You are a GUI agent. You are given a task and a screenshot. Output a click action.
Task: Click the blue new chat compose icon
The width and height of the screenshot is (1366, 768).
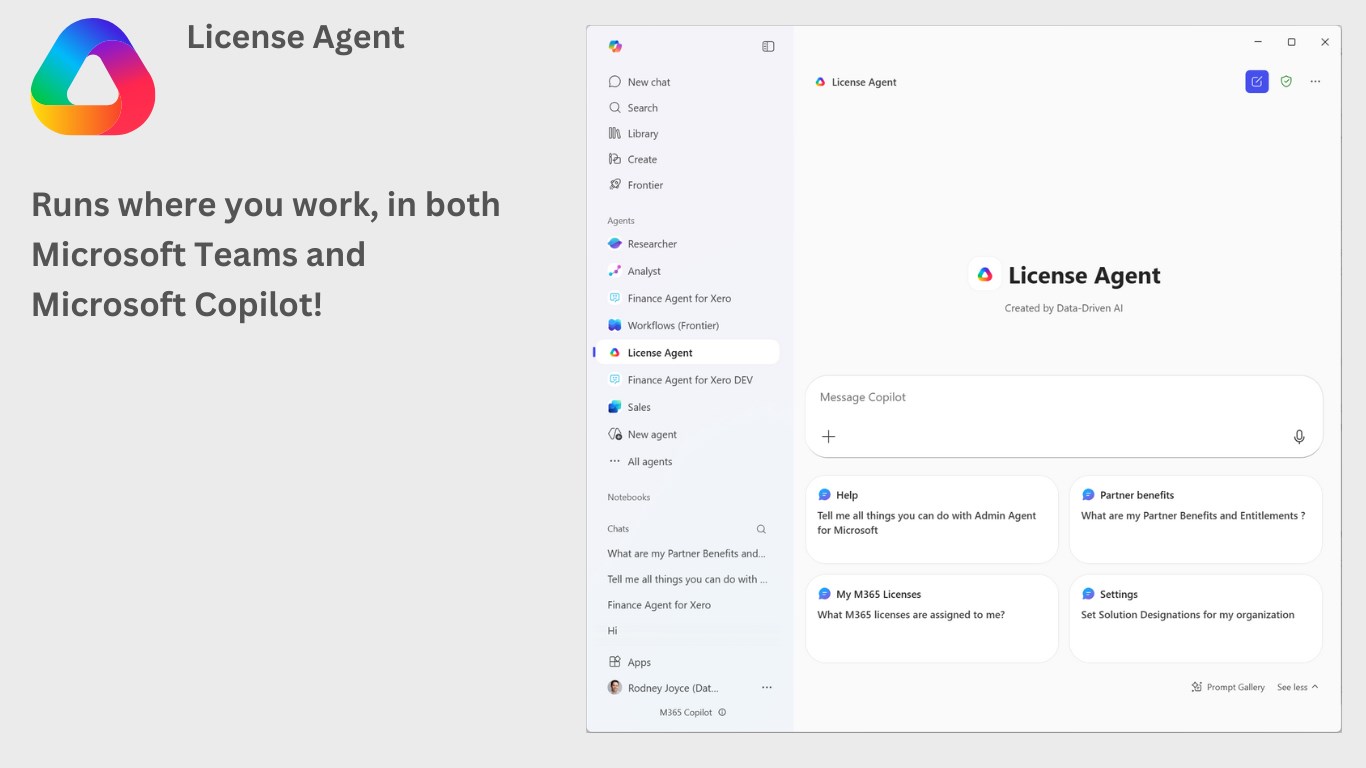coord(1257,82)
